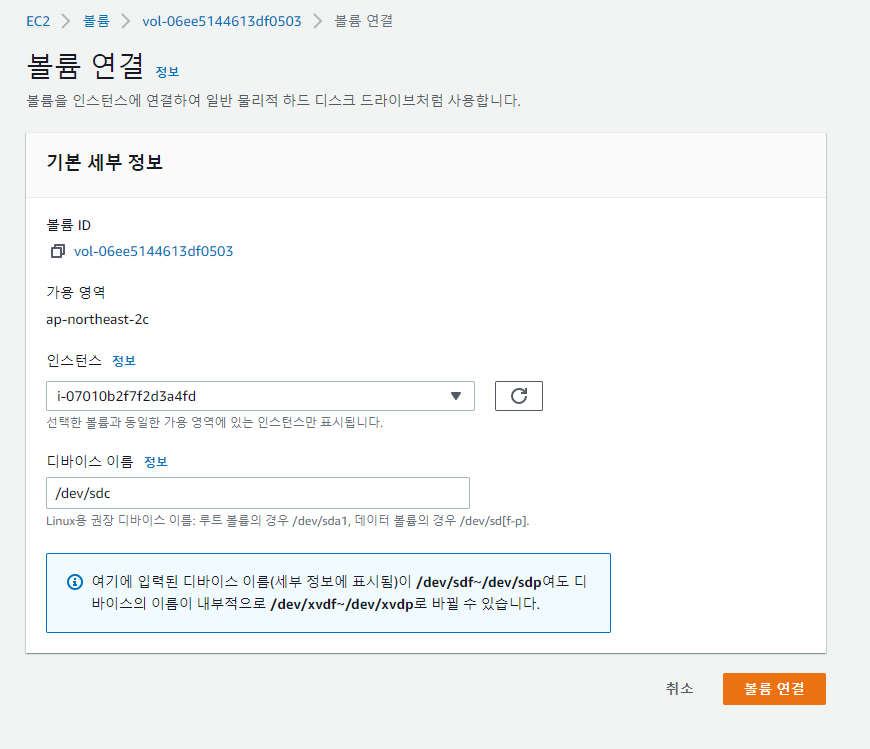Open the instance dropdown arrow

click(456, 396)
